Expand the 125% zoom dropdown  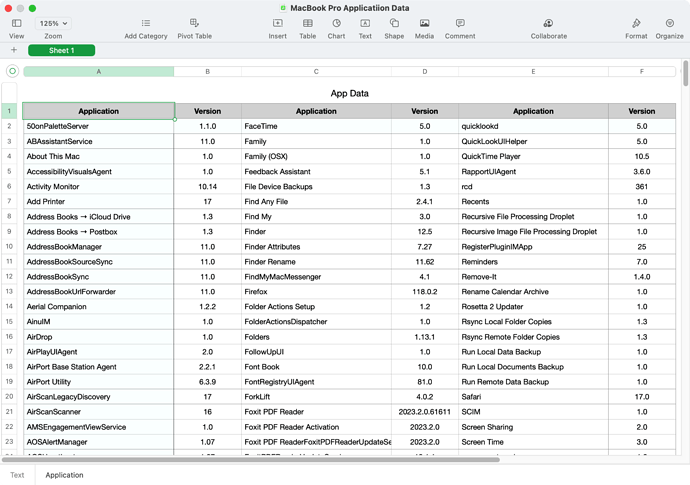53,23
